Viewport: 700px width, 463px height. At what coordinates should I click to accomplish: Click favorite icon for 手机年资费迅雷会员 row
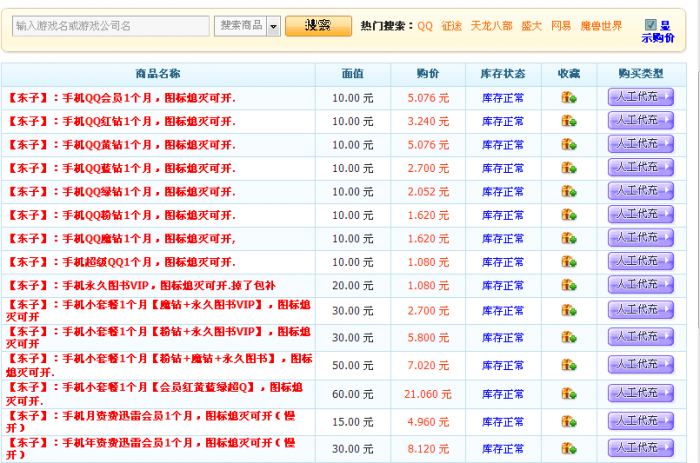coord(569,448)
